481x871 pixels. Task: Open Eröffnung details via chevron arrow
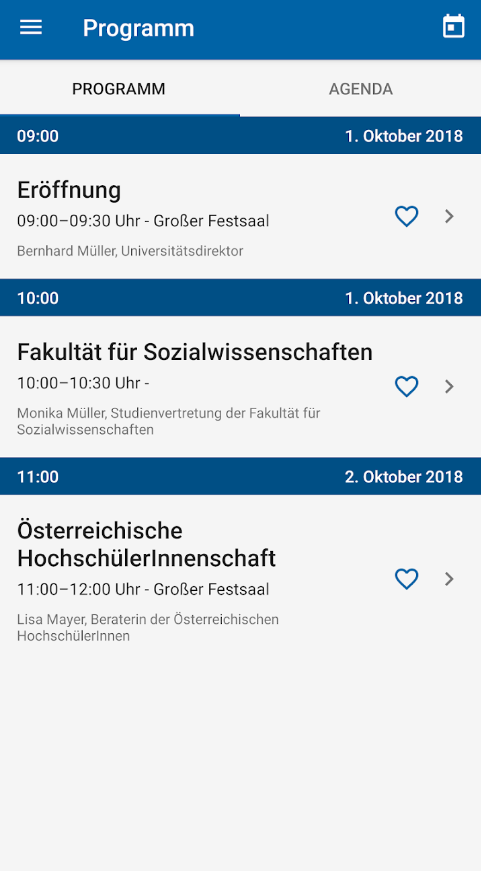point(450,216)
